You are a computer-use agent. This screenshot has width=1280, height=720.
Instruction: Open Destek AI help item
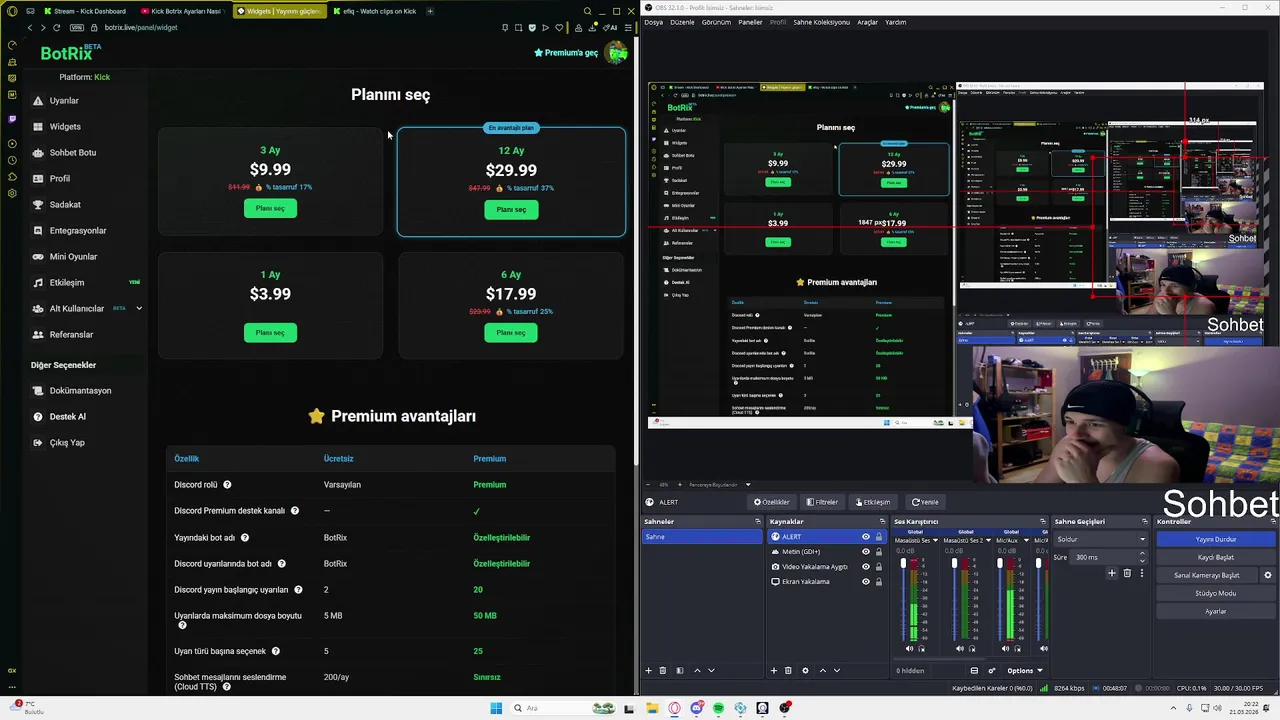click(67, 417)
